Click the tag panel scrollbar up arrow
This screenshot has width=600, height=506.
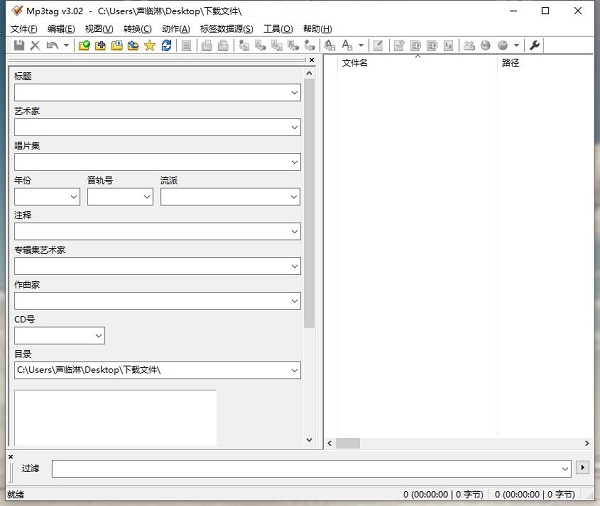pos(309,73)
